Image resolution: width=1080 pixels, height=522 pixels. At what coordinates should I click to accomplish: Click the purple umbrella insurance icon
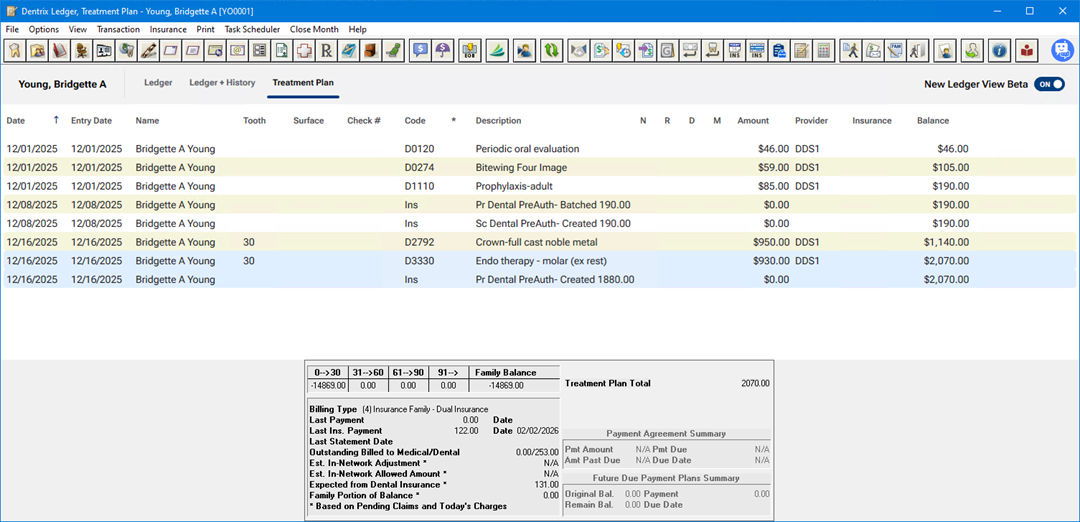(x=443, y=50)
